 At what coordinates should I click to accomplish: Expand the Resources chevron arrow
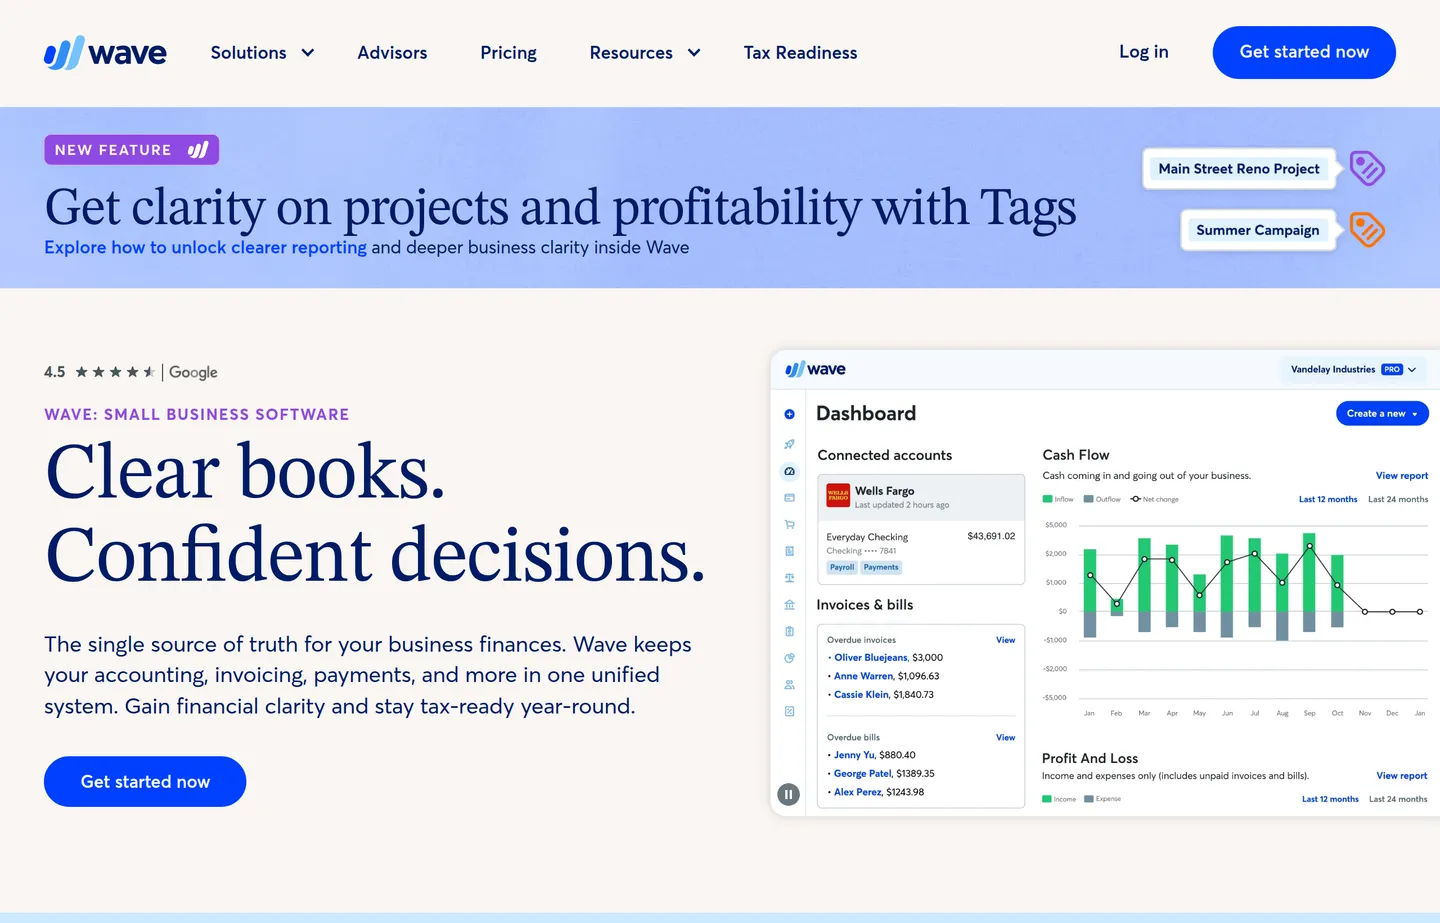tap(694, 53)
